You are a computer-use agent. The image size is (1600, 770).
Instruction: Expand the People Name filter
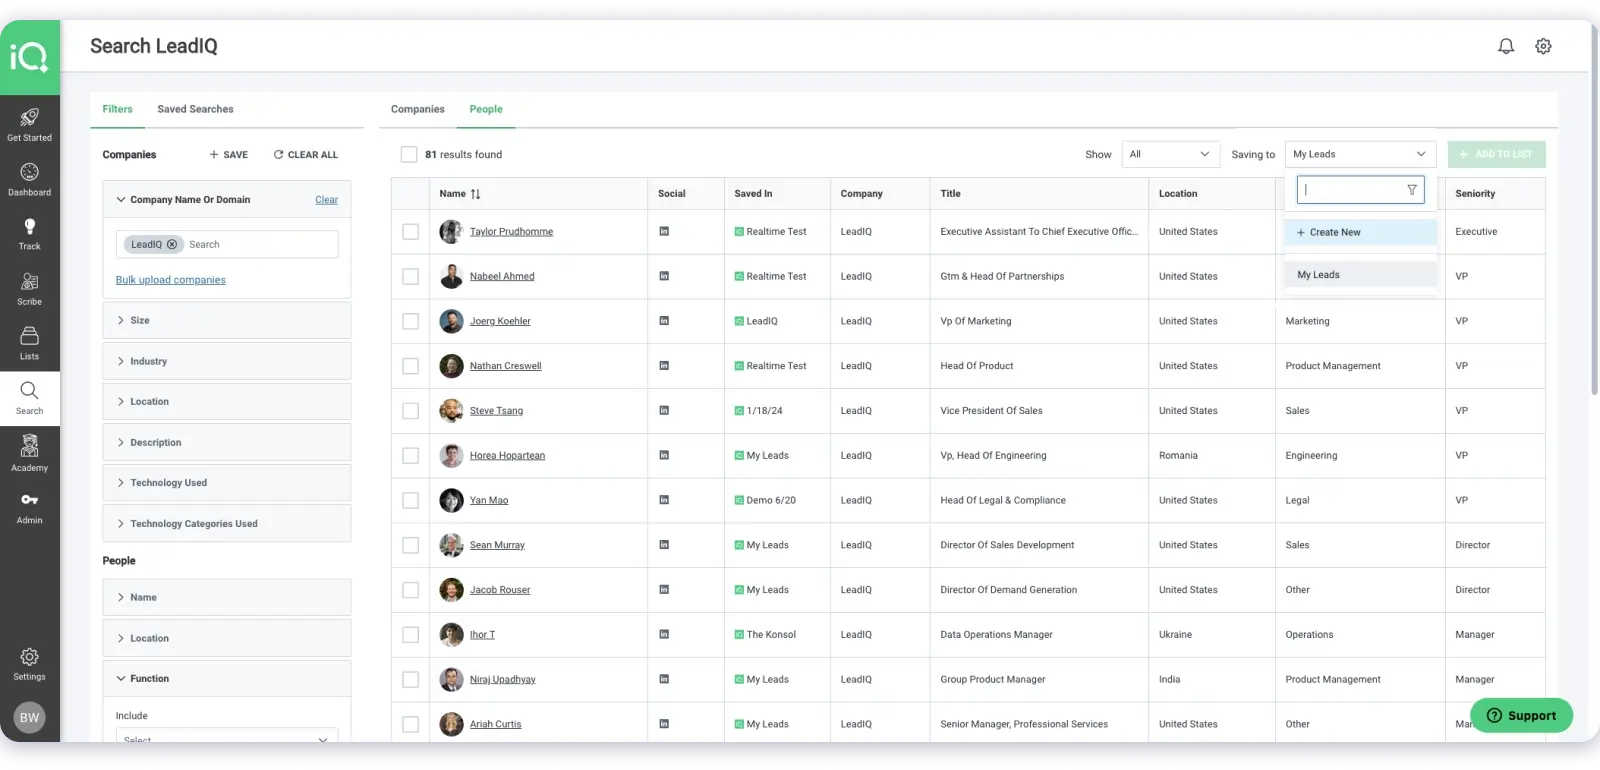point(226,597)
